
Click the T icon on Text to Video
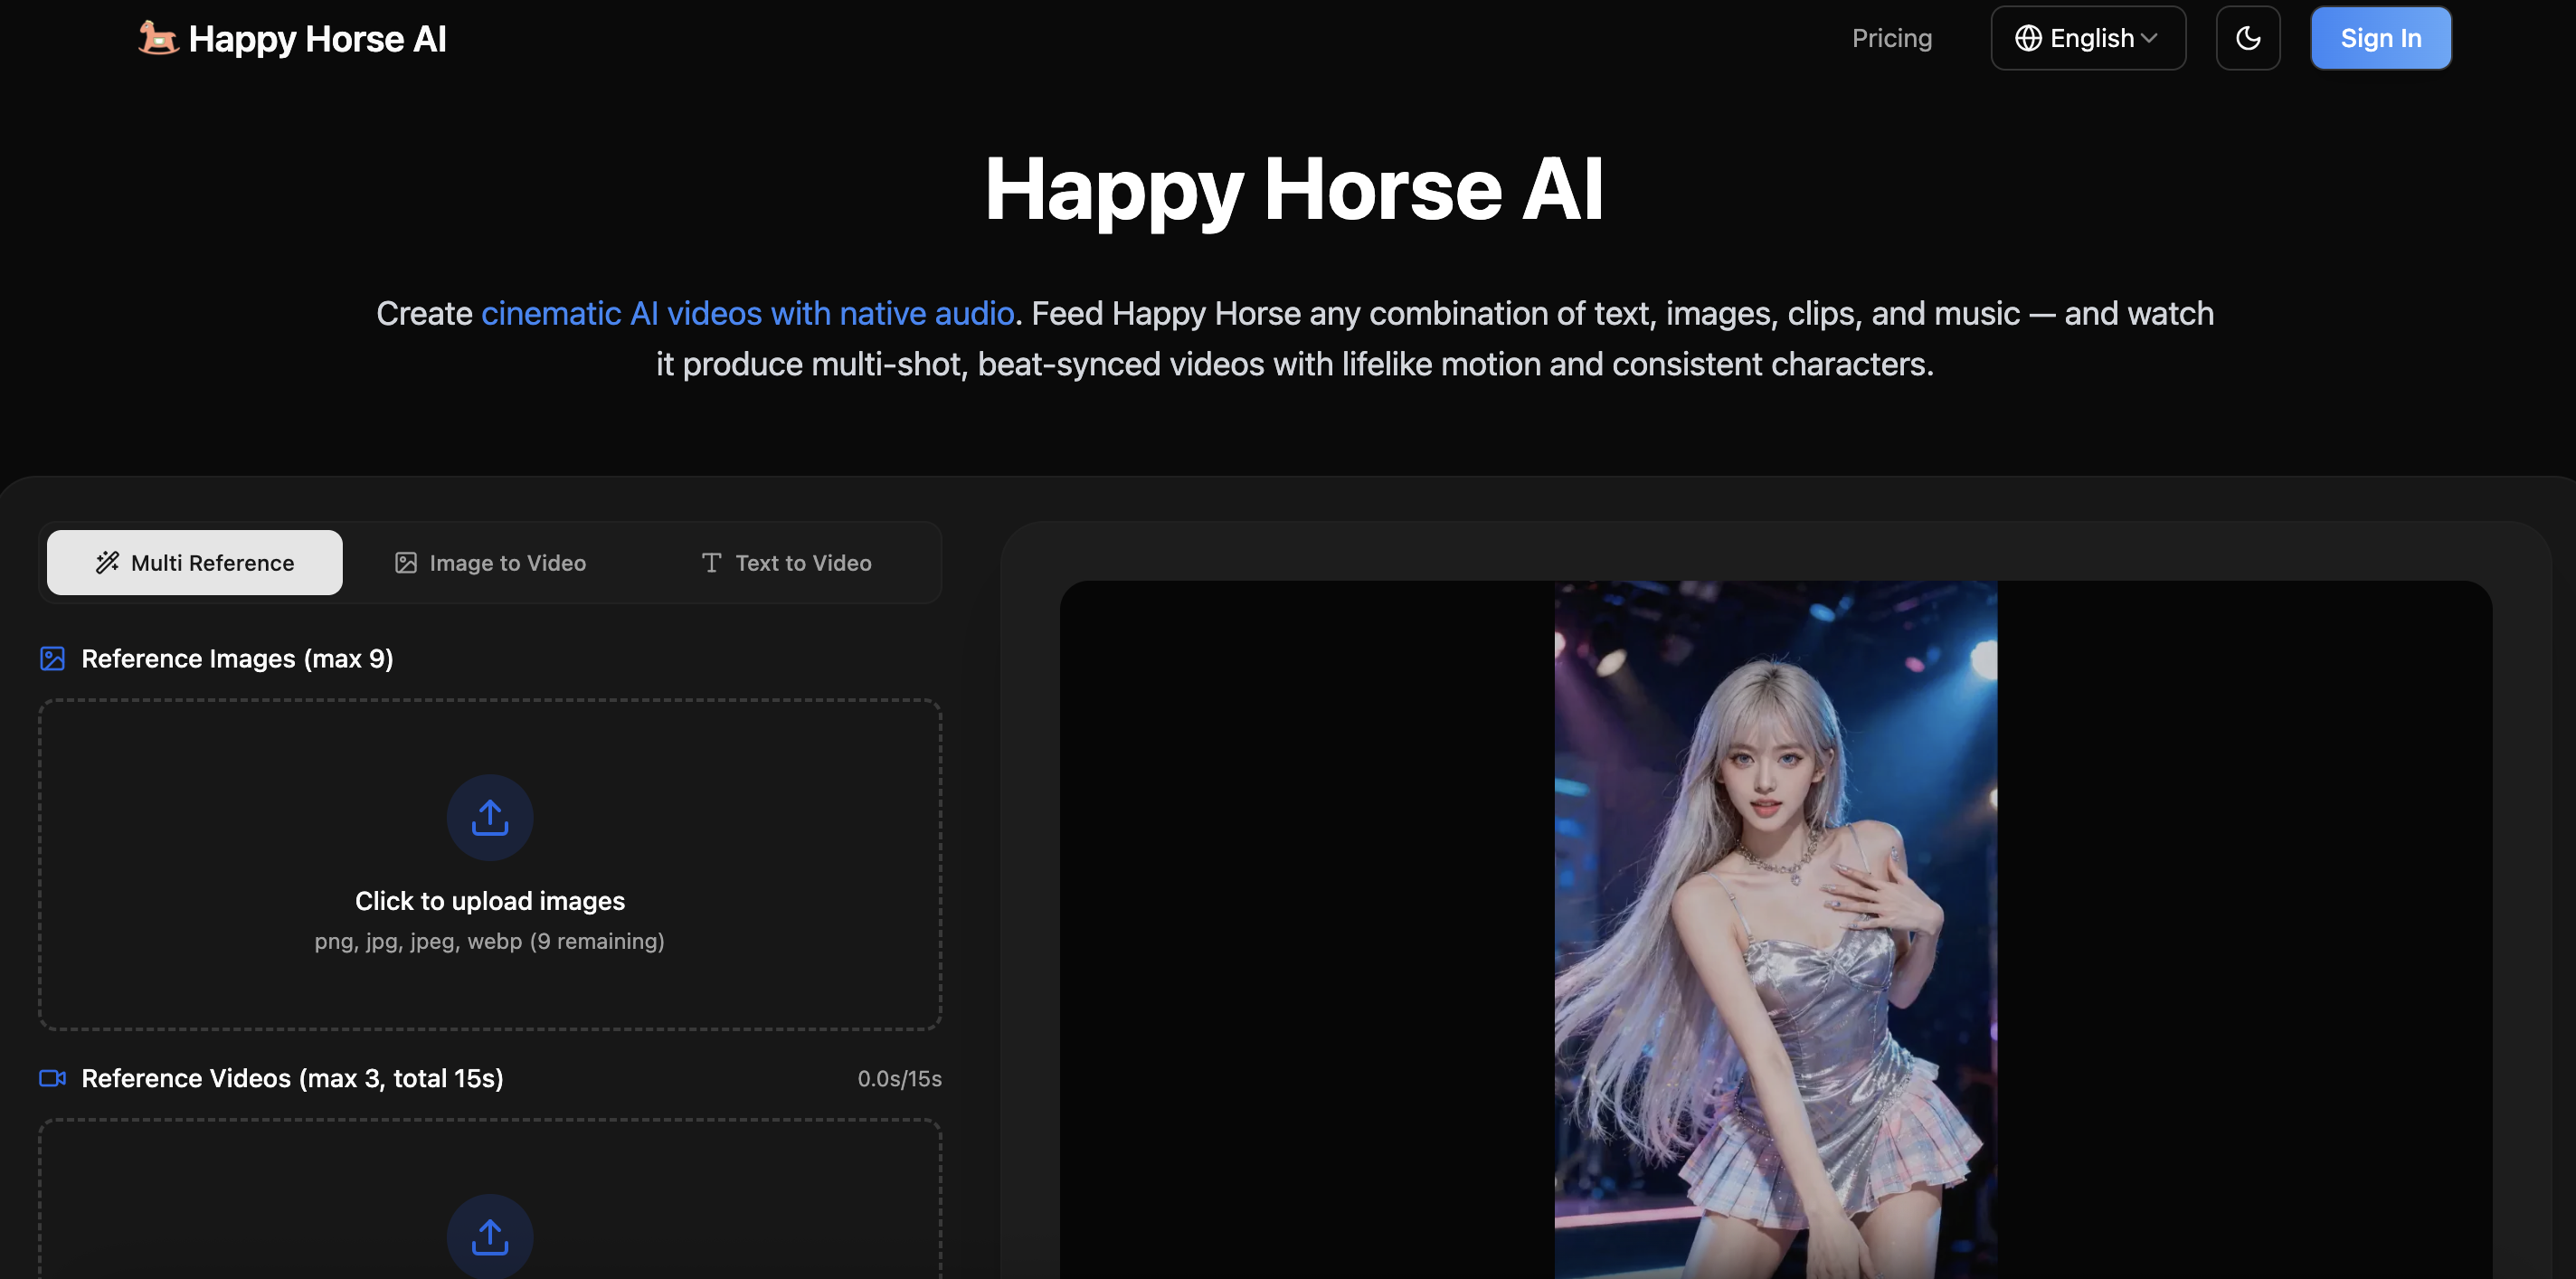(x=711, y=563)
